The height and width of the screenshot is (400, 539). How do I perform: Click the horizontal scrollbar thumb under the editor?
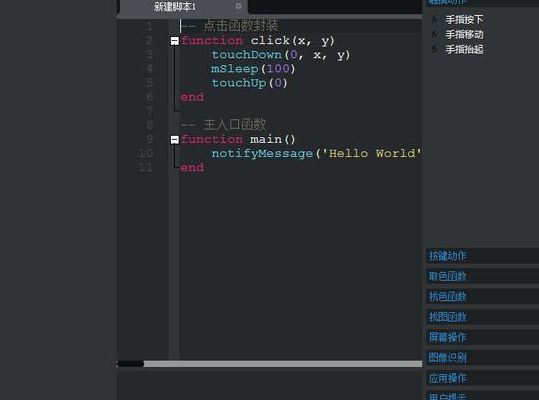coord(130,364)
